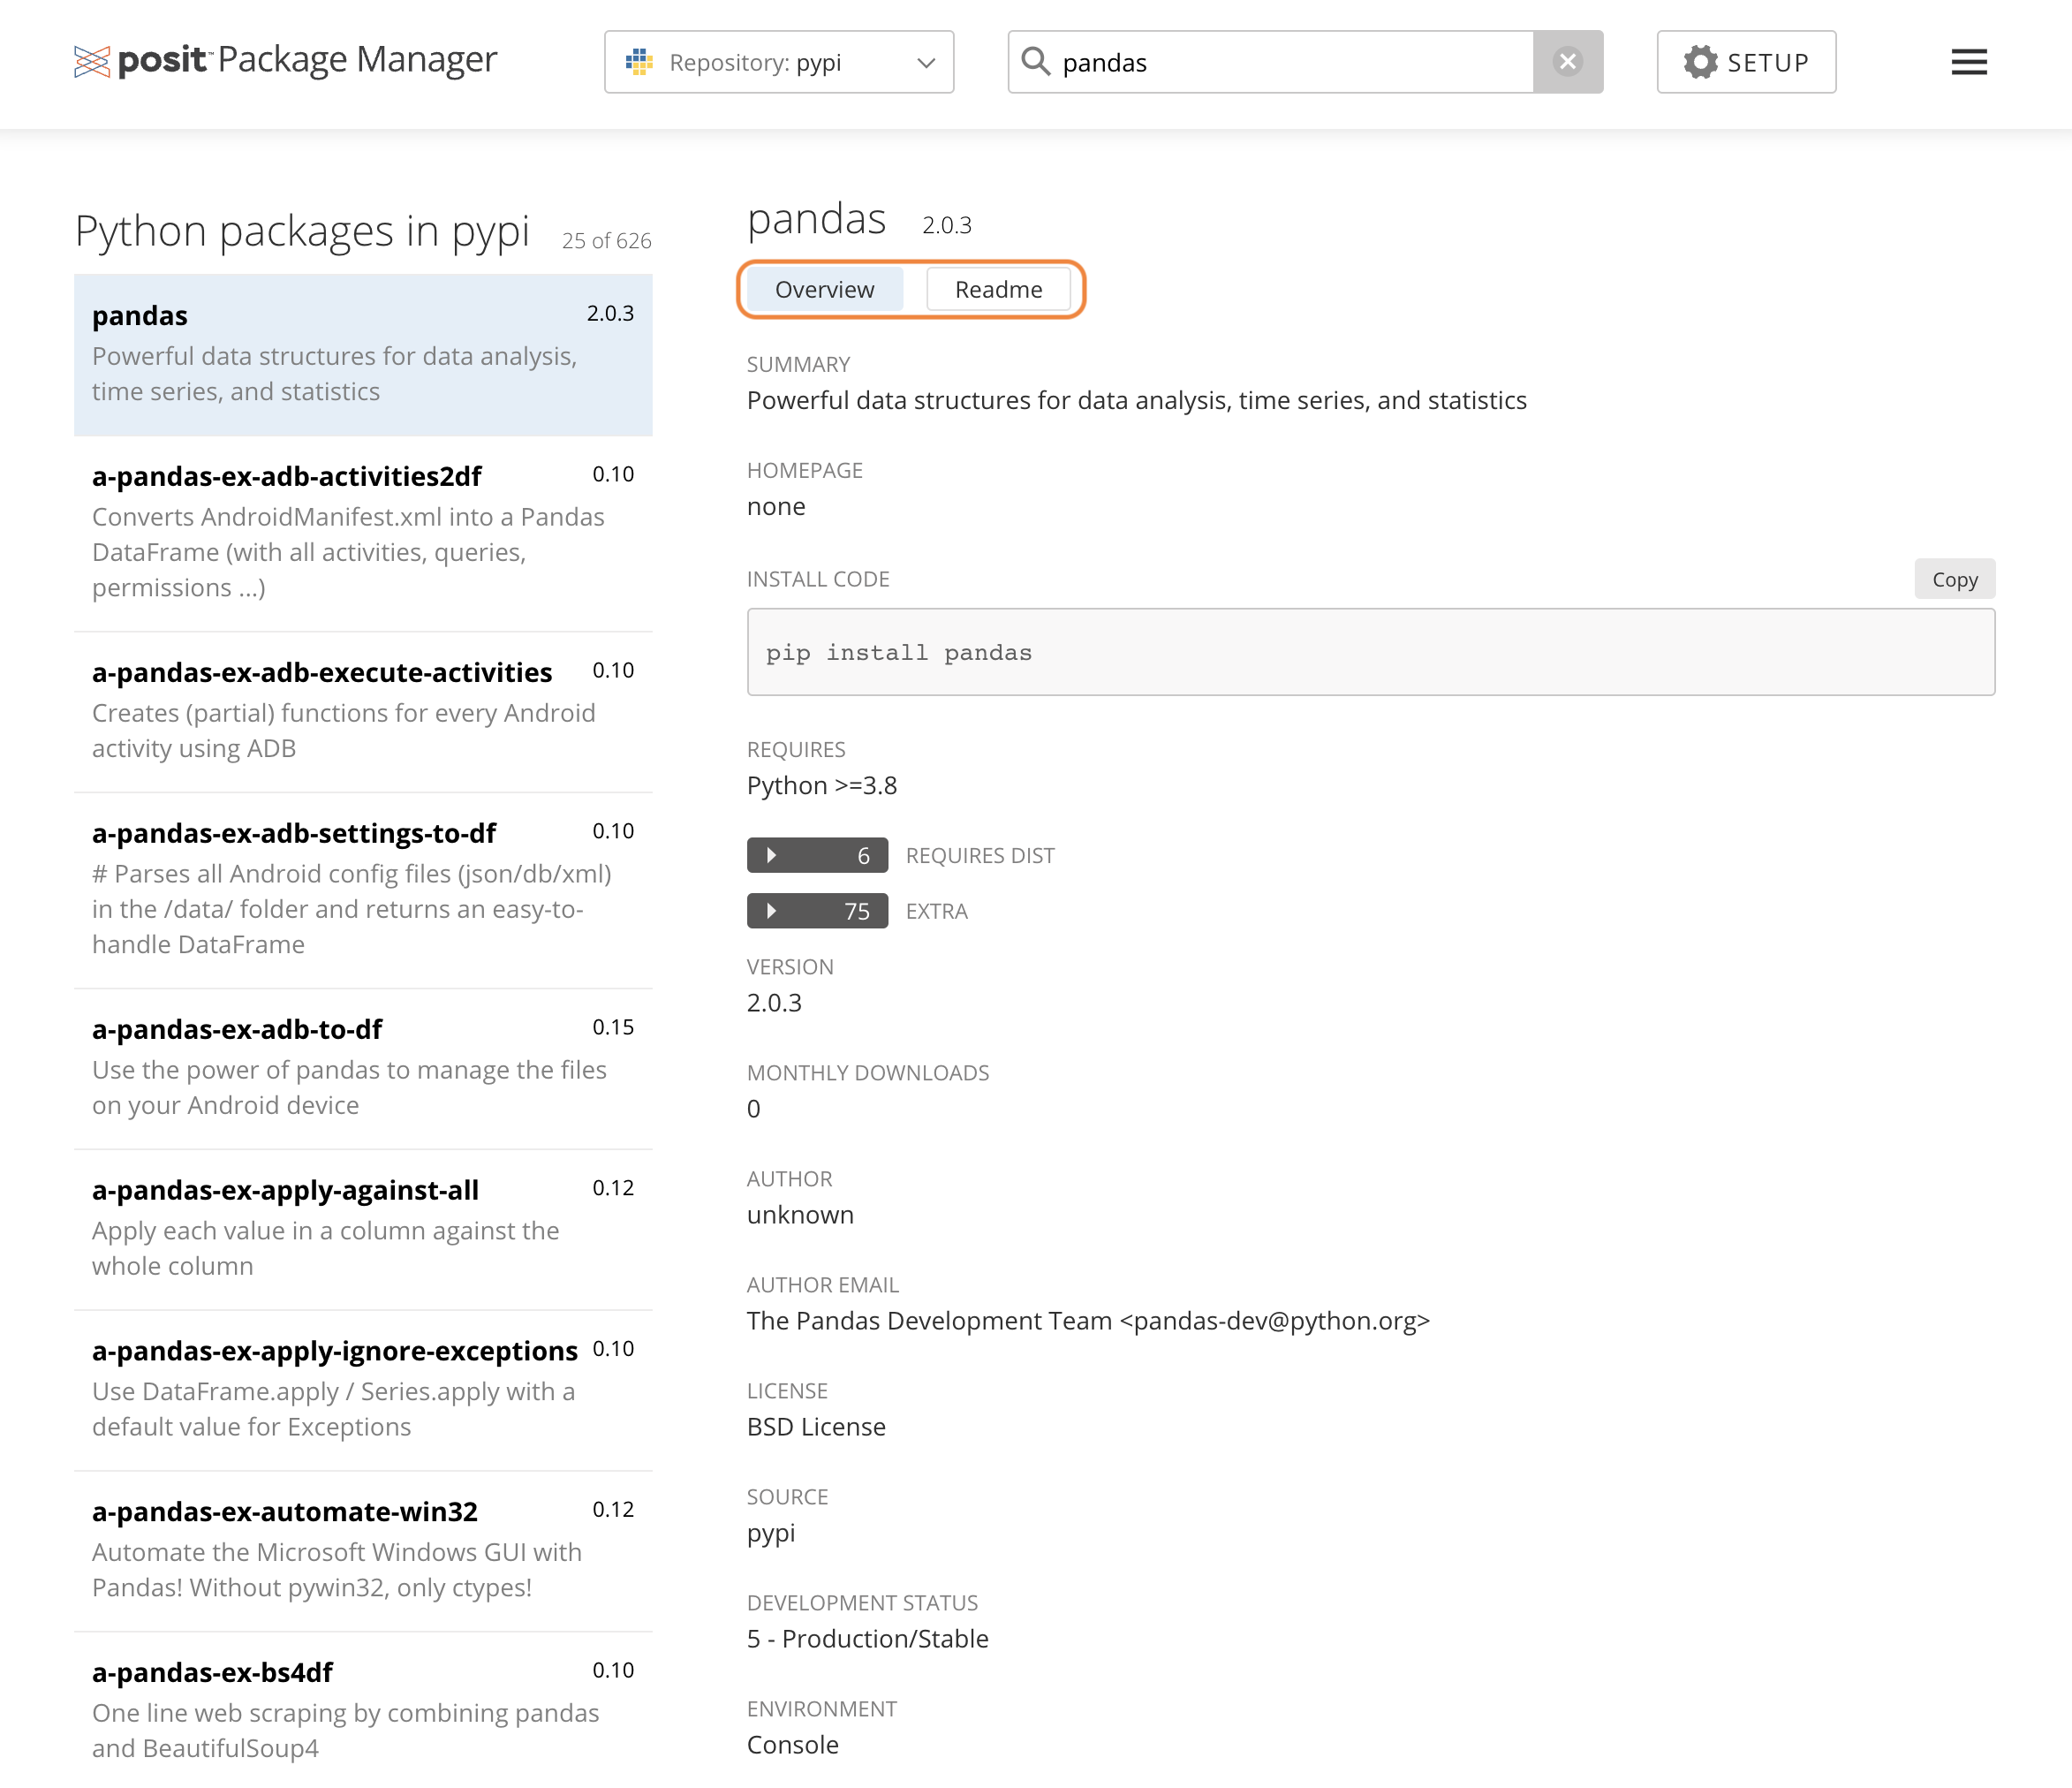Click the Requires Dist arrow icon
The height and width of the screenshot is (1788, 2072).
click(771, 855)
